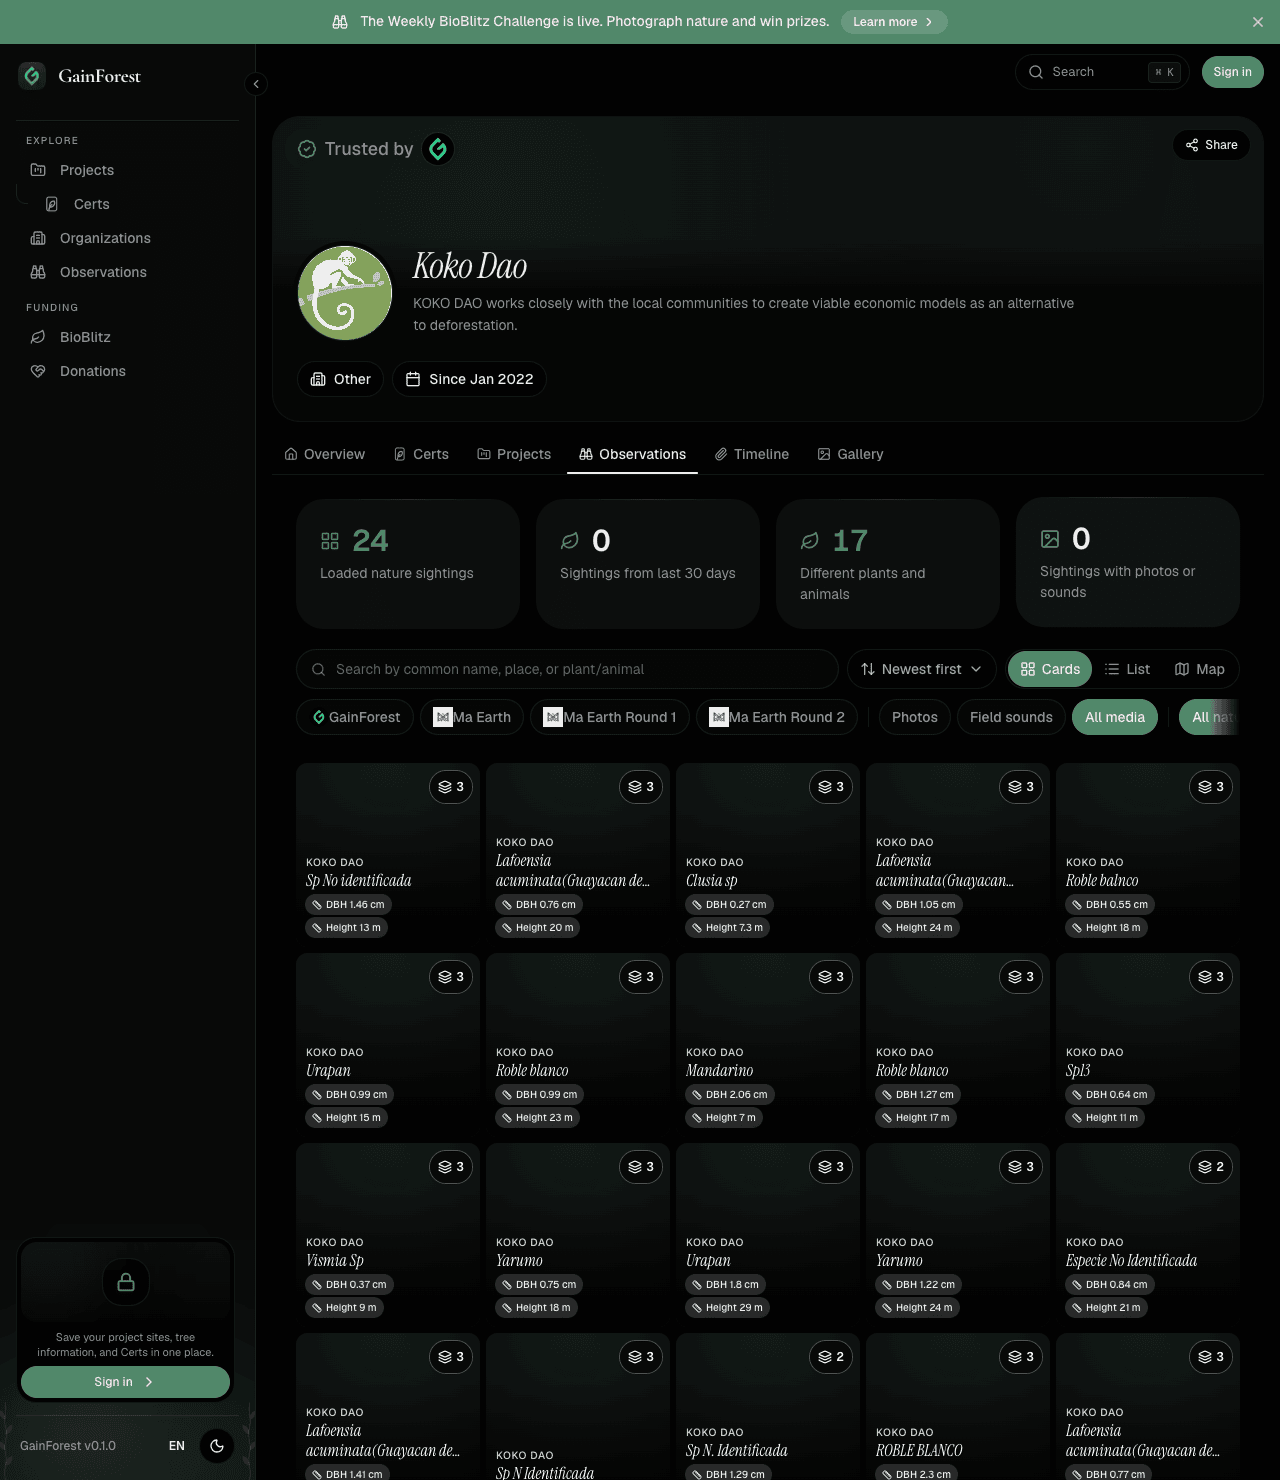This screenshot has width=1280, height=1480.
Task: Click the lock icon in the sidebar promo
Action: 126,1282
